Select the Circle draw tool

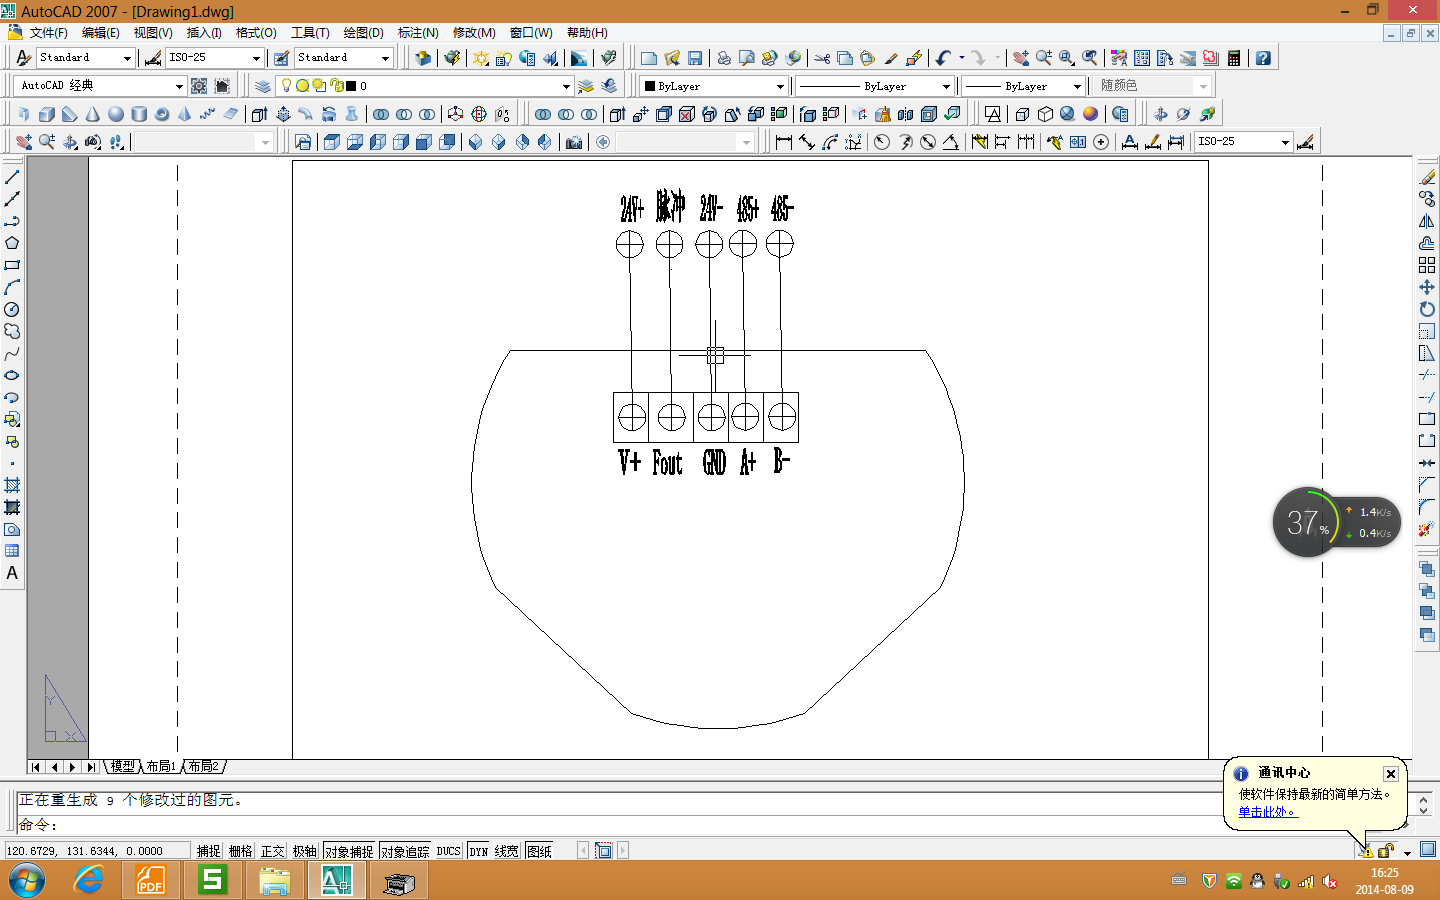click(12, 309)
